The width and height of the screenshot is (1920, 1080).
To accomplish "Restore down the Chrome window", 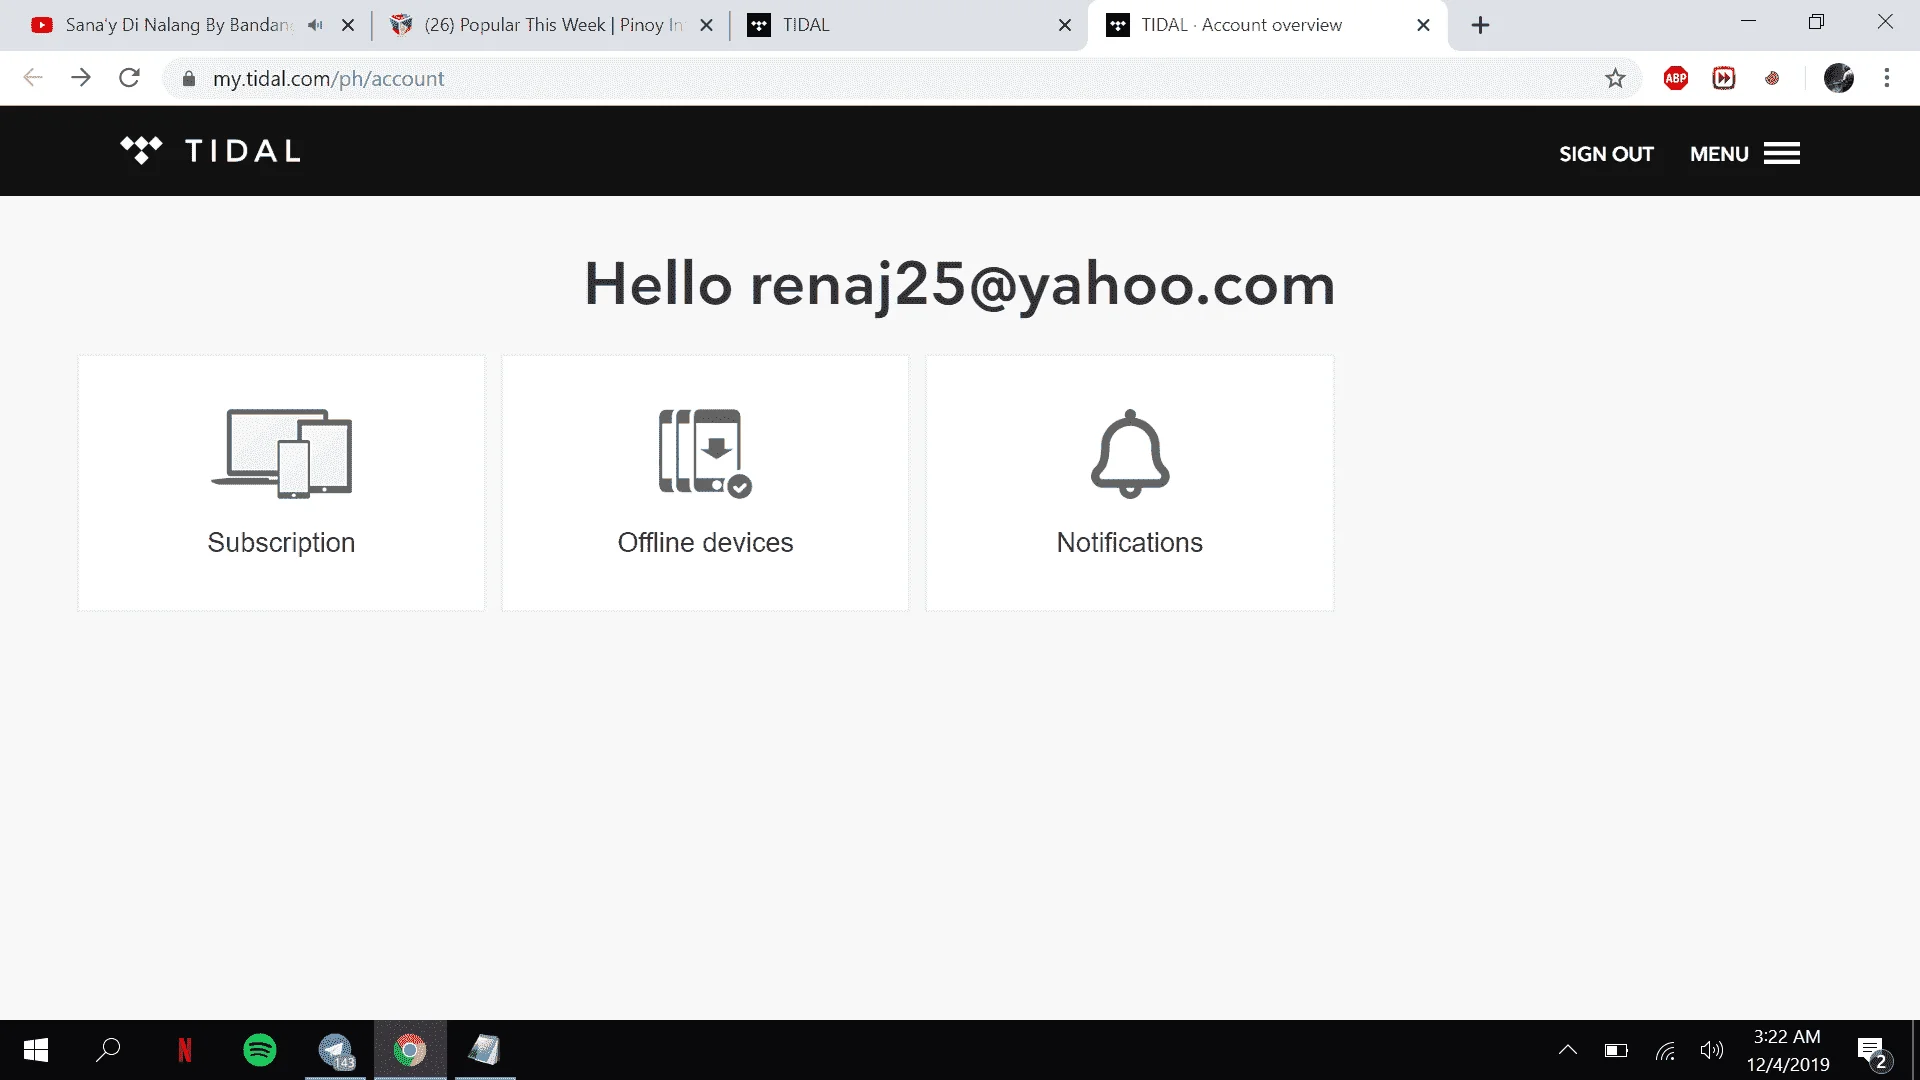I will tap(1817, 22).
